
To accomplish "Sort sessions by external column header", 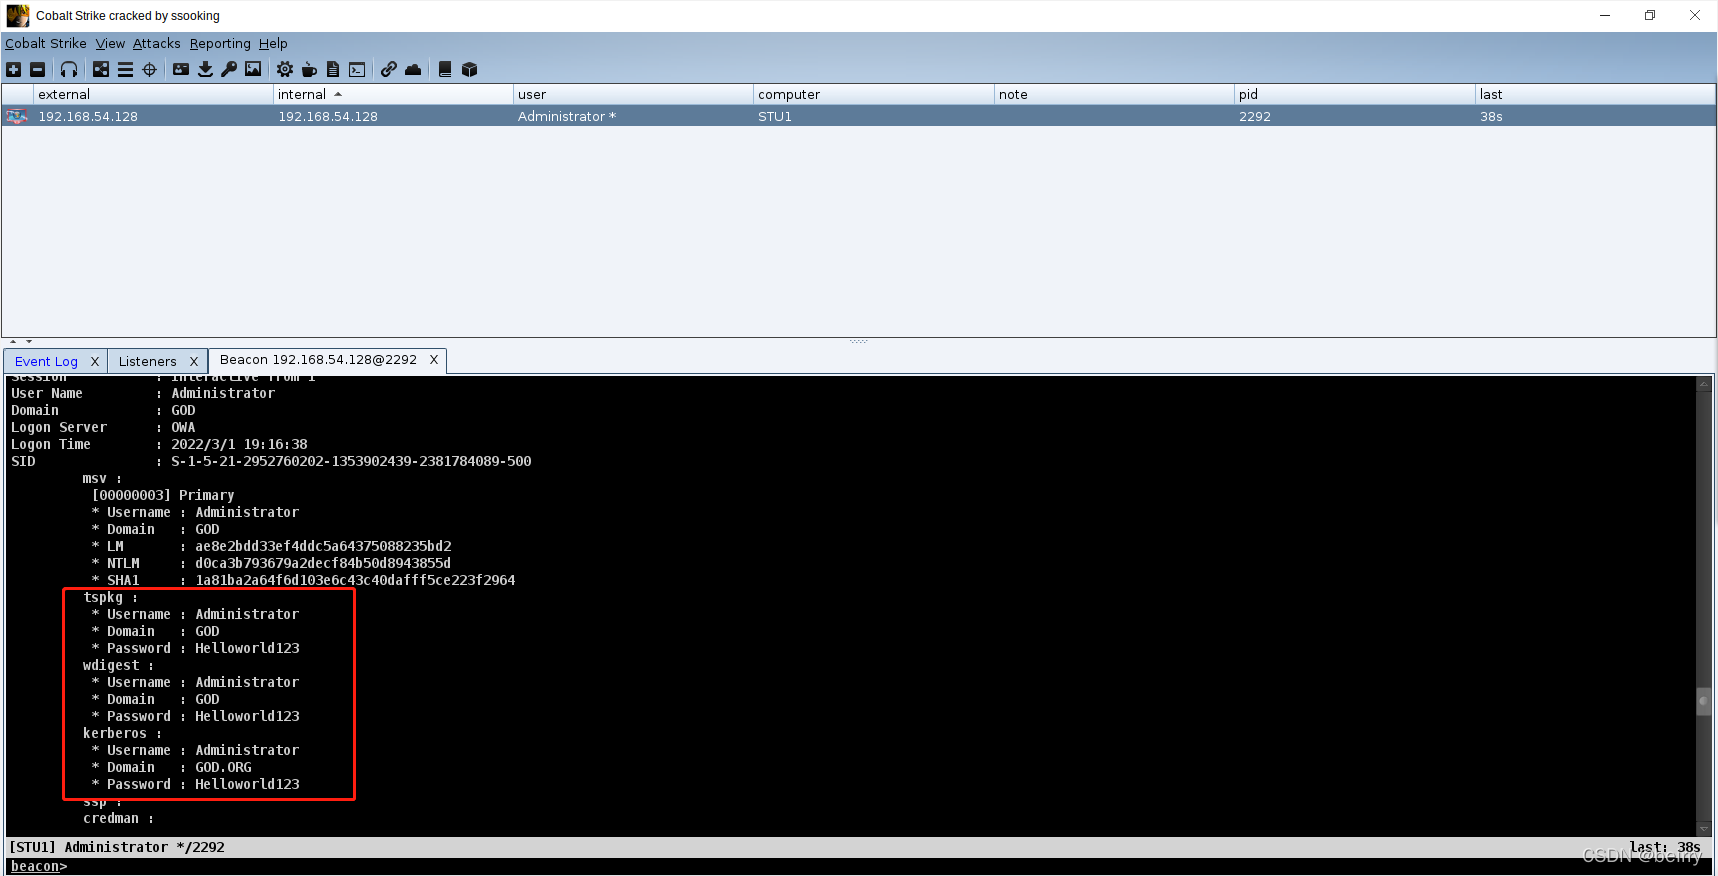I will [153, 94].
